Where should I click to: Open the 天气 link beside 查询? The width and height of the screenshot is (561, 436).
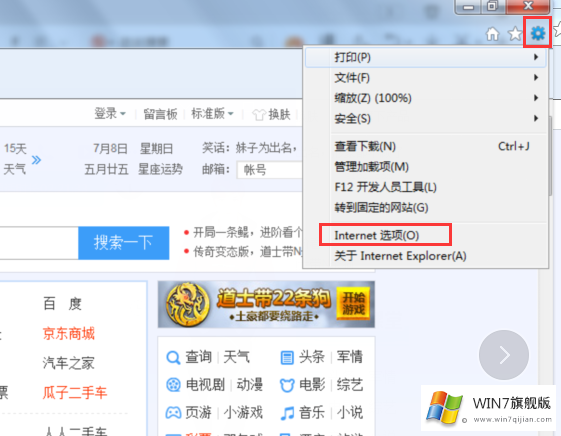[236, 357]
